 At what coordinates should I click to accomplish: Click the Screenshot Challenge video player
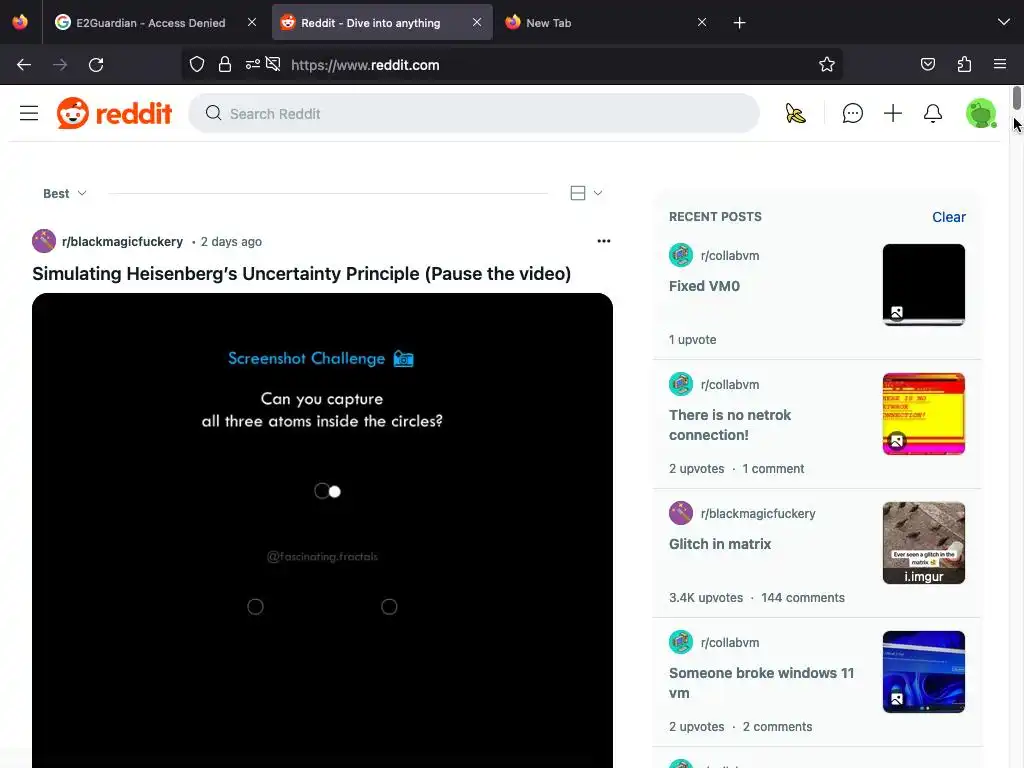point(323,530)
